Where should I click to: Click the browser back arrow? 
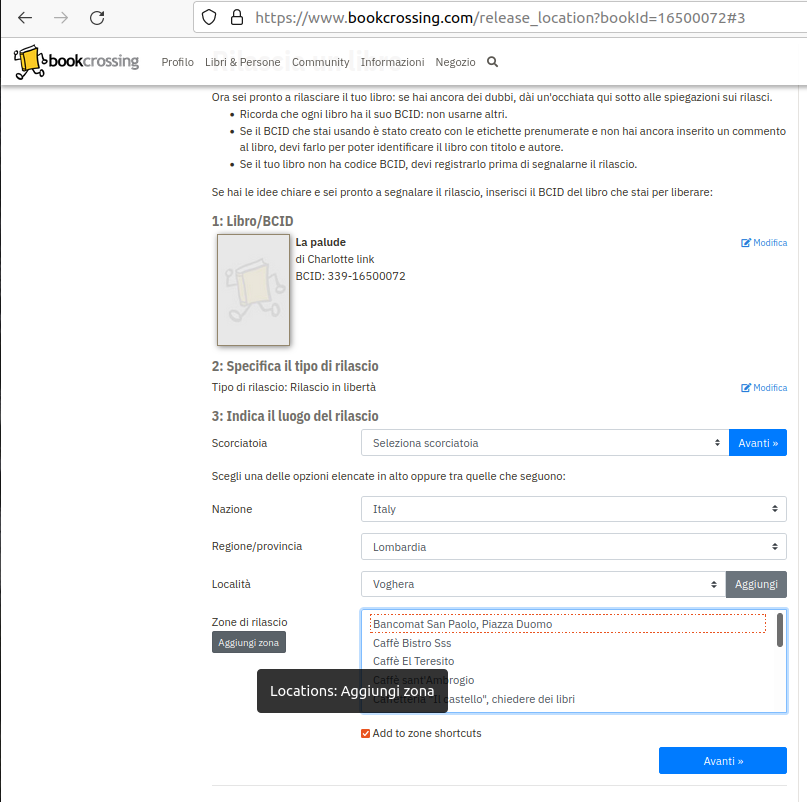click(25, 18)
